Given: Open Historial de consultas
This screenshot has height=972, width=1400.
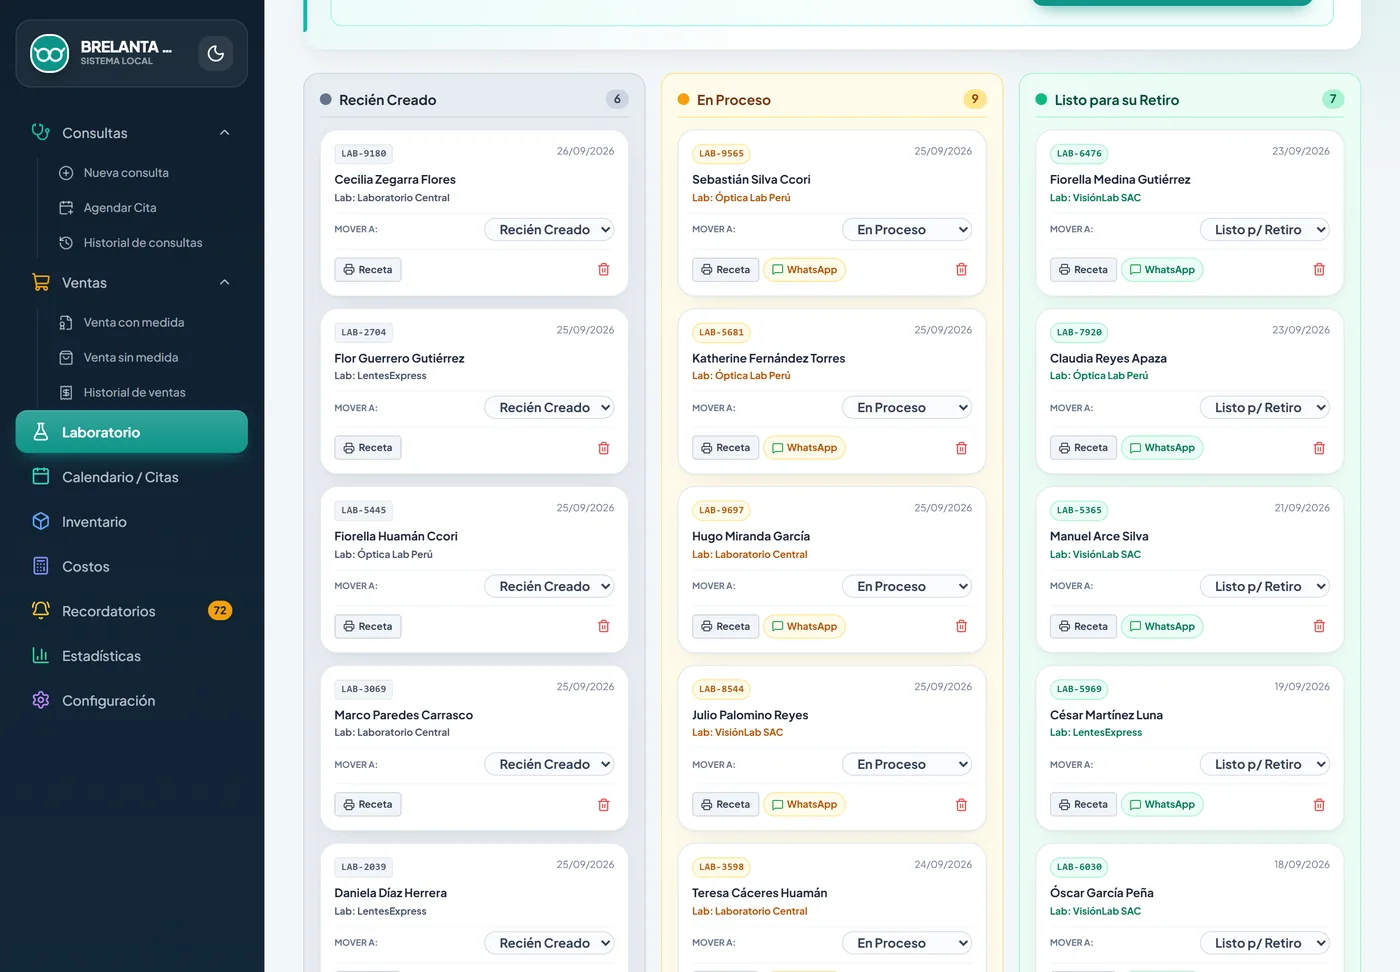Looking at the screenshot, I should click(x=143, y=243).
